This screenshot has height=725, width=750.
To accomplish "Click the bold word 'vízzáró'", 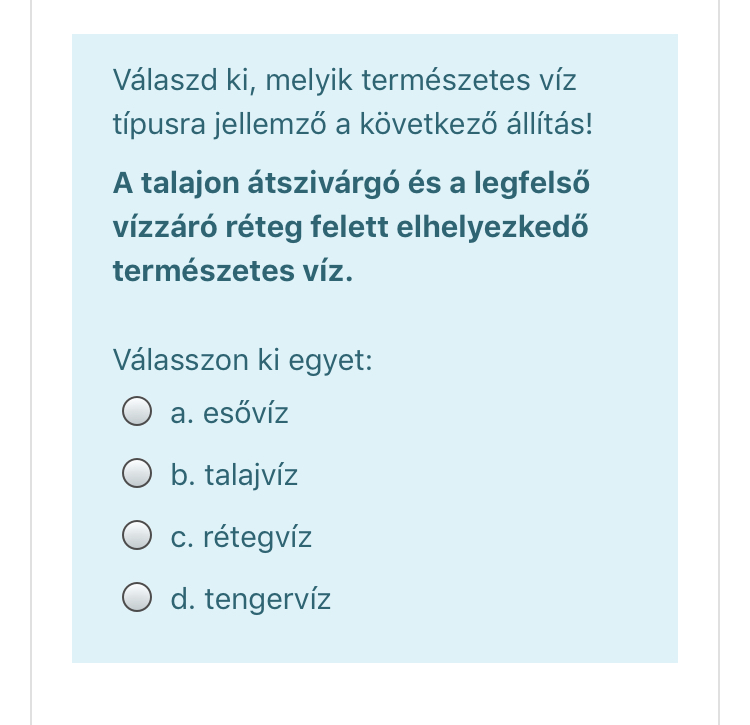I will click(x=165, y=227).
